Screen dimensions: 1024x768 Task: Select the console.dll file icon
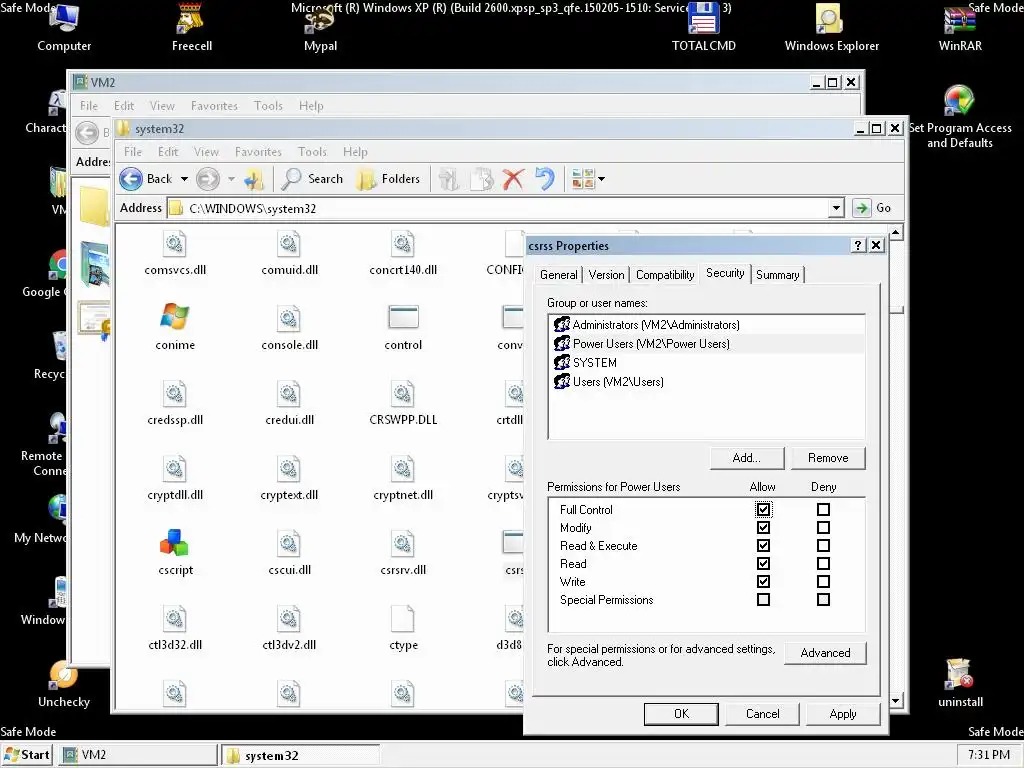coord(289,319)
